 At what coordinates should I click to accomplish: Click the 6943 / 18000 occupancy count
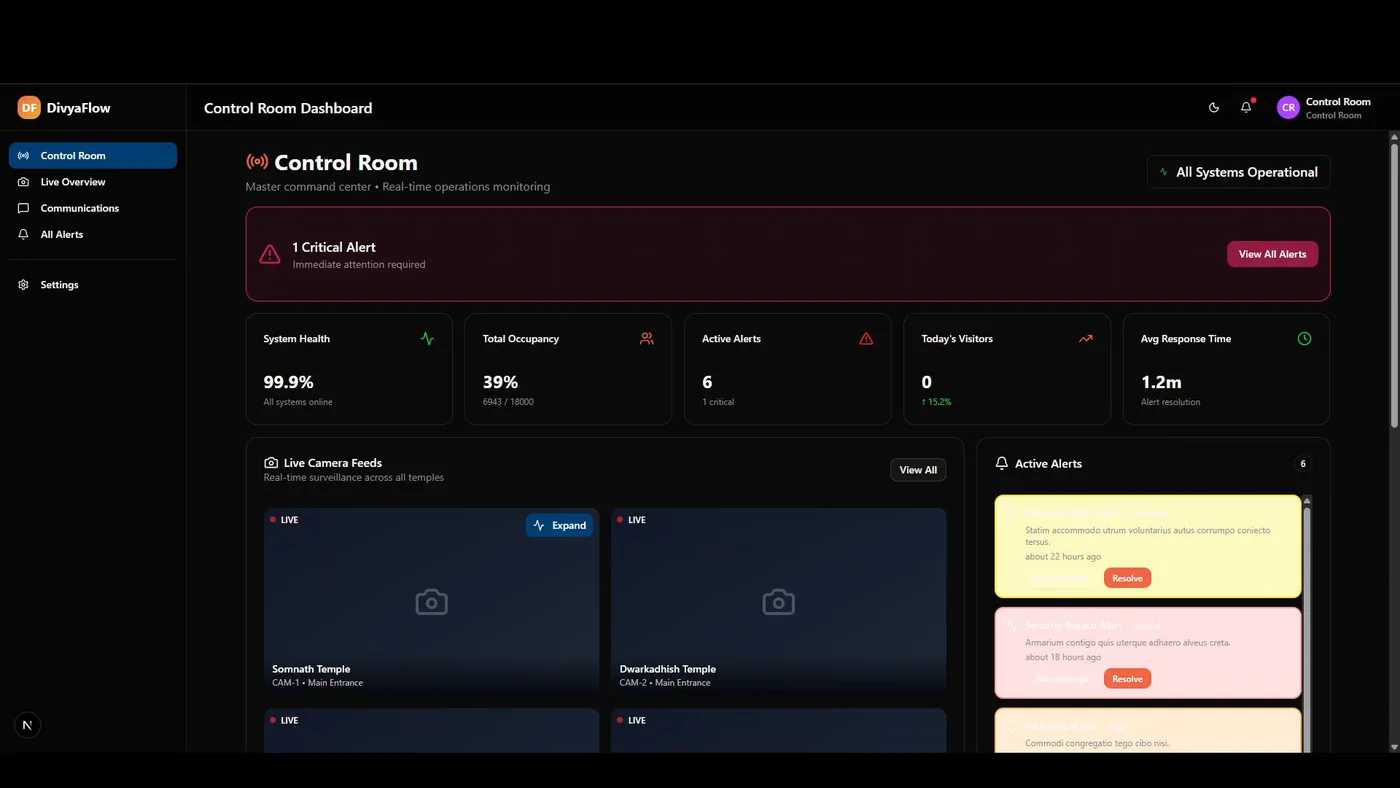(x=508, y=402)
